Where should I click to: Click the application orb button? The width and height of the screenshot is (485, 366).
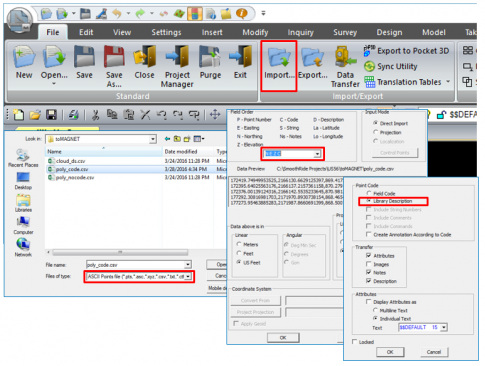coord(19,19)
